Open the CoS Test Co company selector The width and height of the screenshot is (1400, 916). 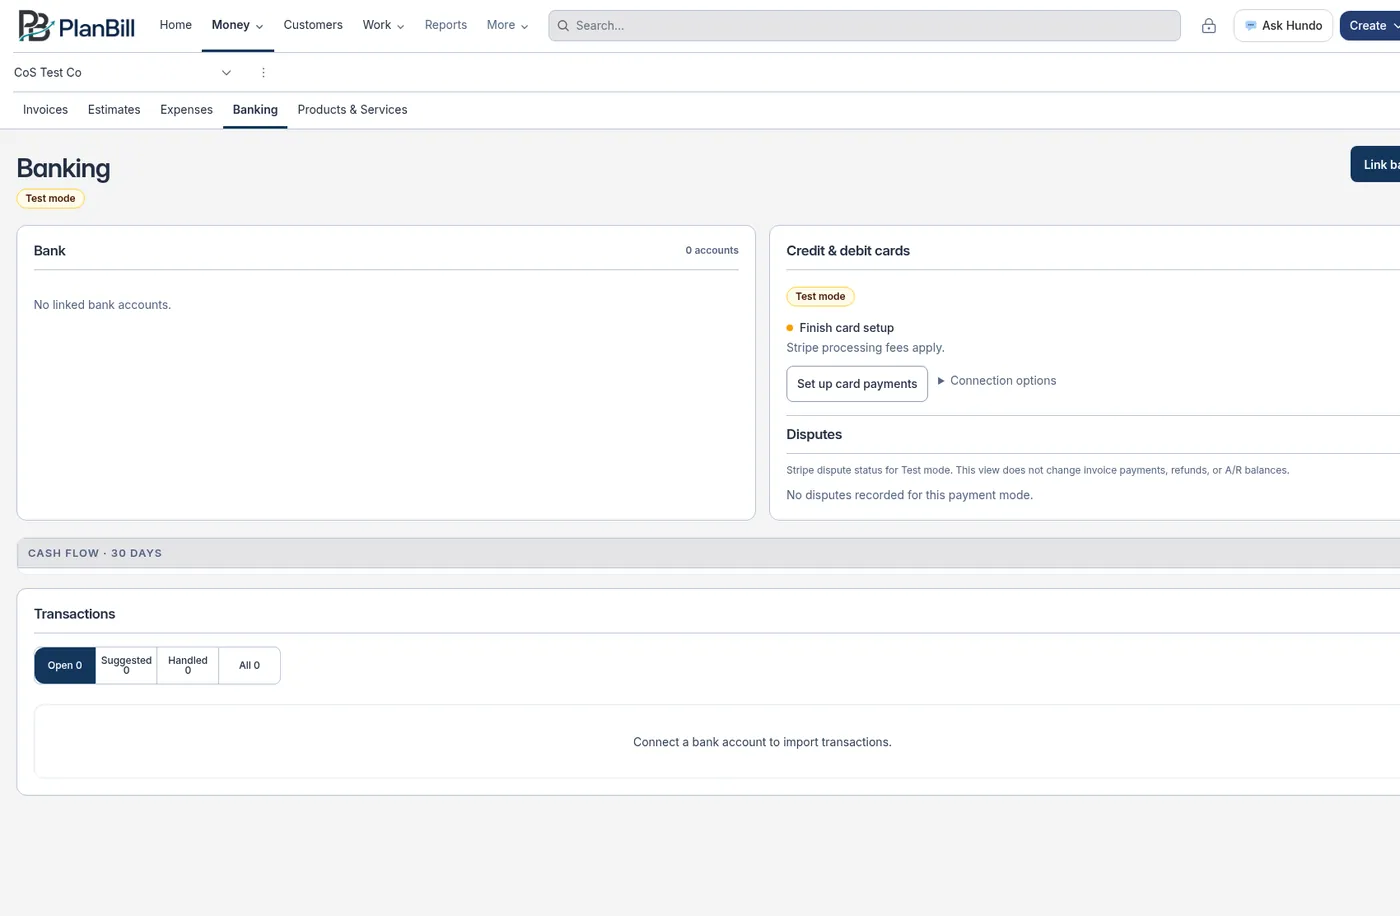123,73
